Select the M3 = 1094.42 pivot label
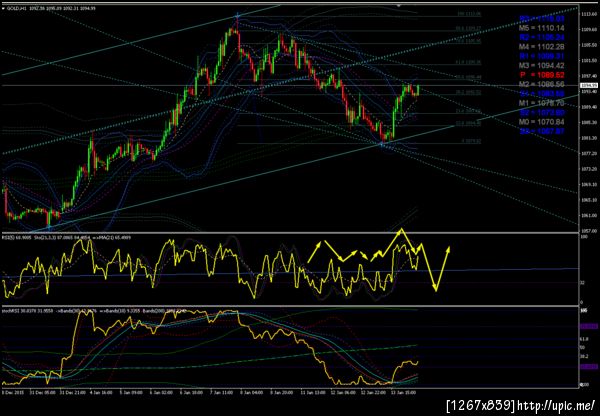The image size is (600, 416). click(541, 65)
